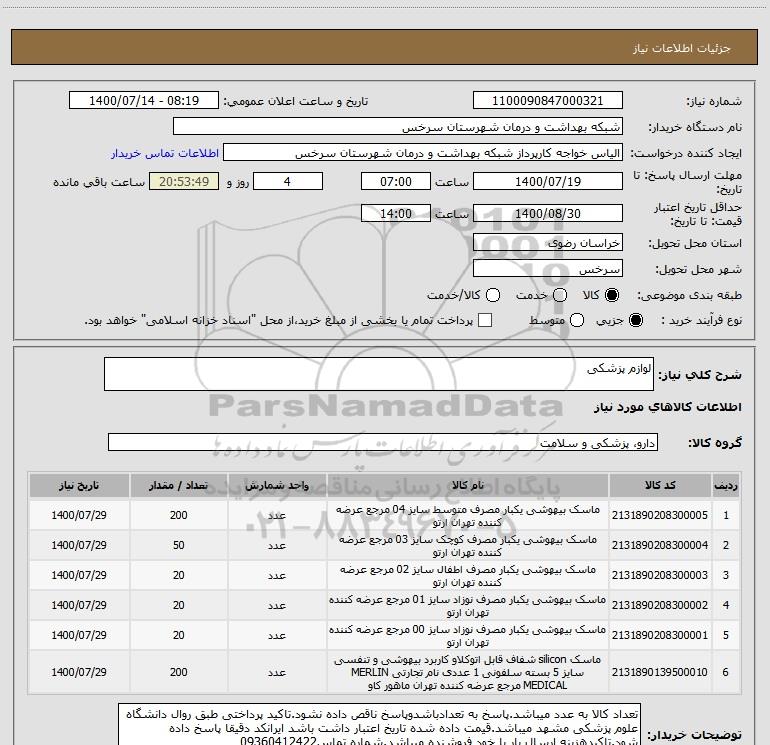Click the size 00 neonatal mask item name
This screenshot has width=770, height=745.
(468, 635)
